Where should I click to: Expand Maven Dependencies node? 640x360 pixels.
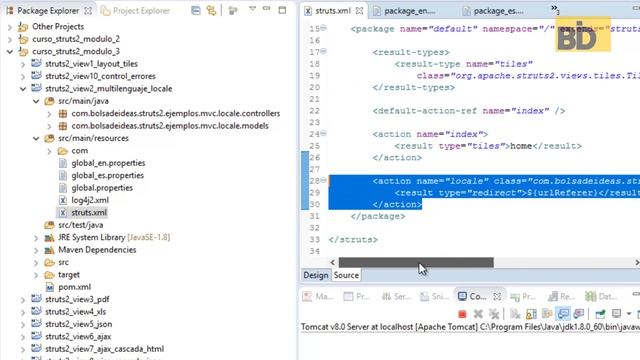[36, 250]
